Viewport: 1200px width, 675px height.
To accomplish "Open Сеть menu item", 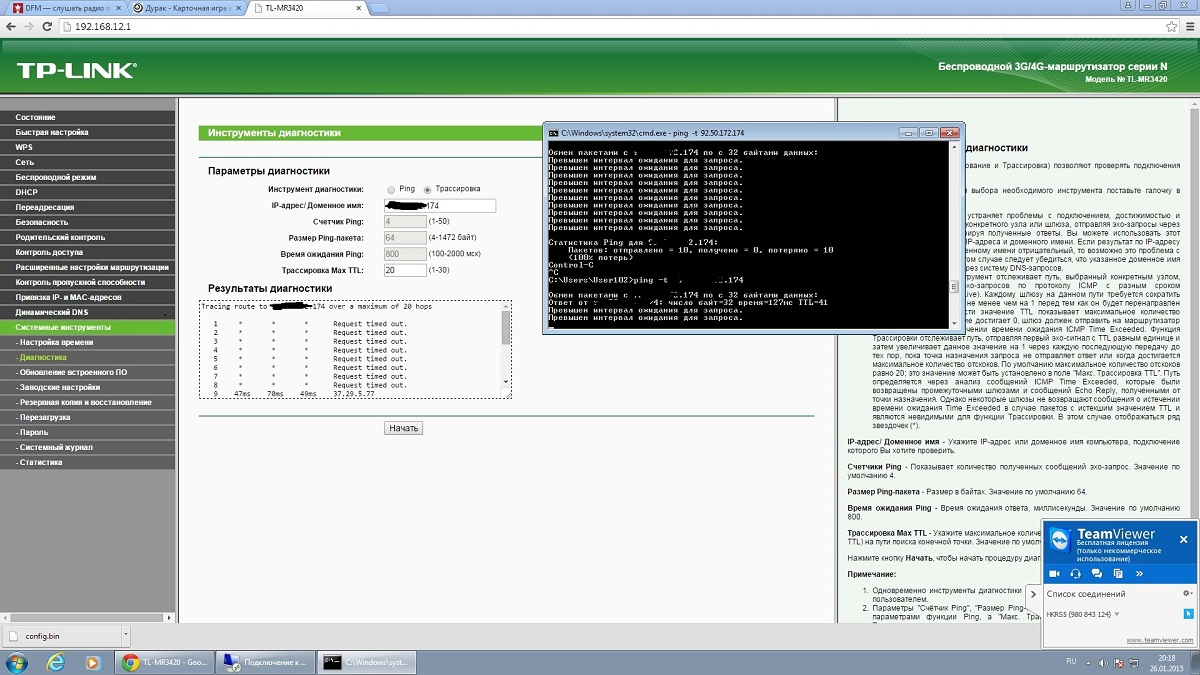I will [x=88, y=162].
